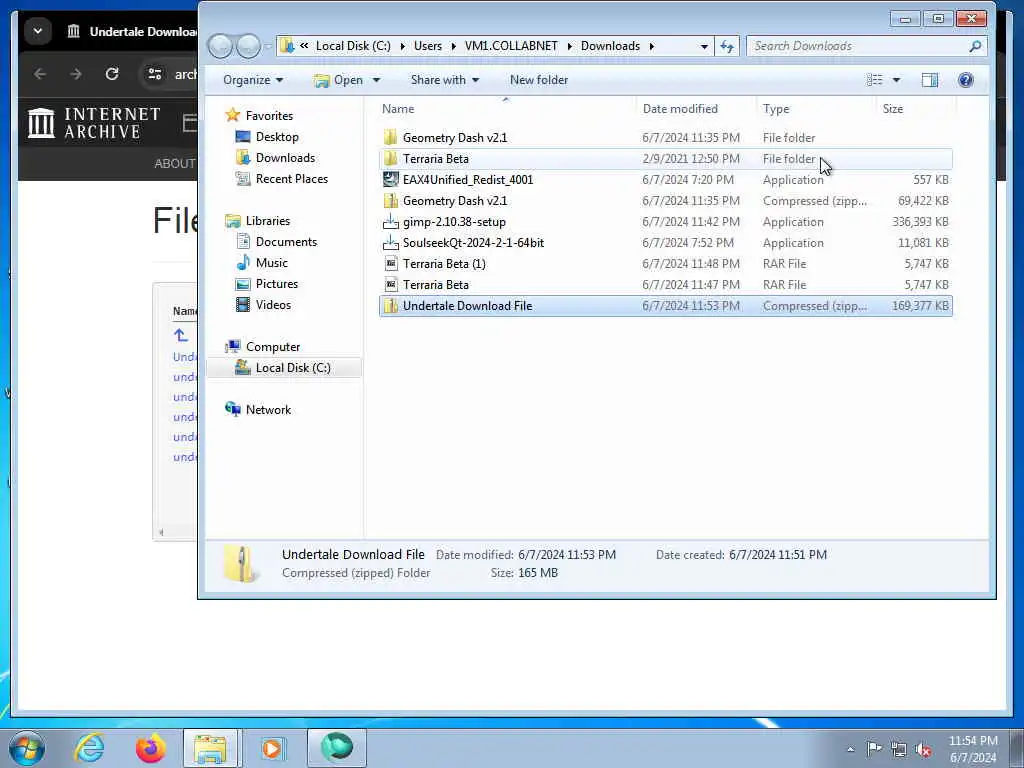
Task: Click the 169,377 KB size cell
Action: [x=920, y=306]
